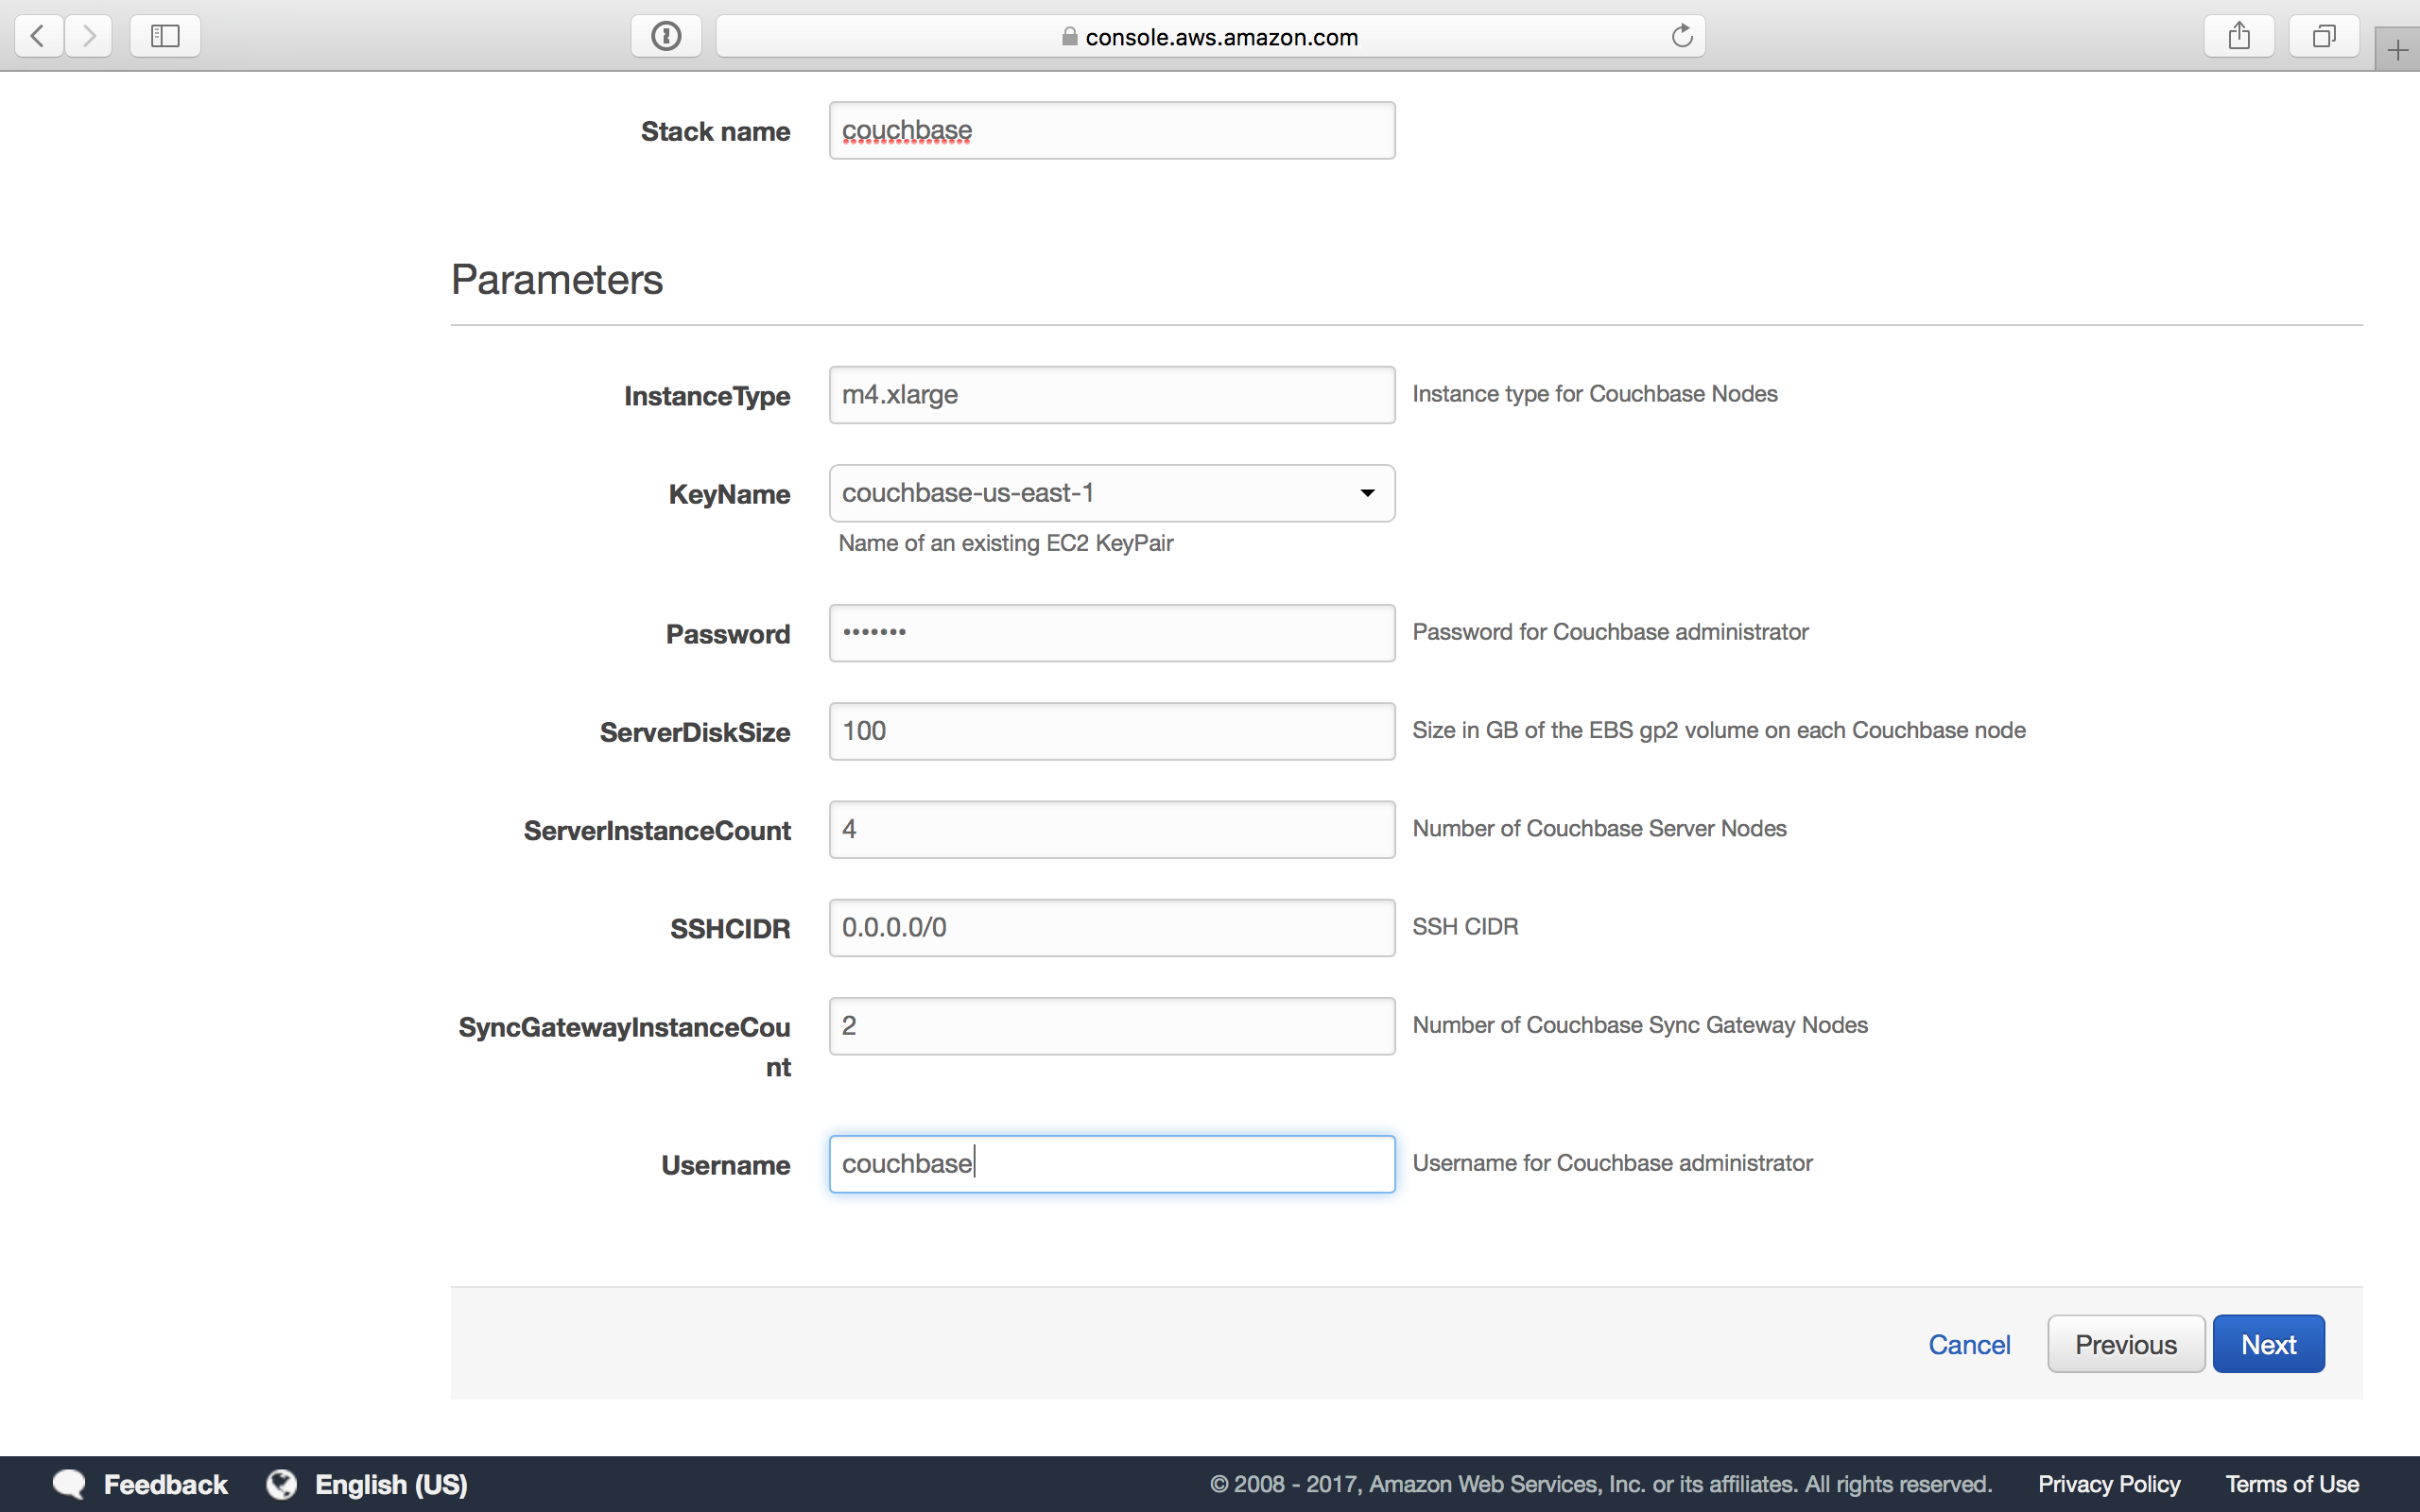Cancel the stack creation
This screenshot has height=1512, width=2420.
1969,1345
